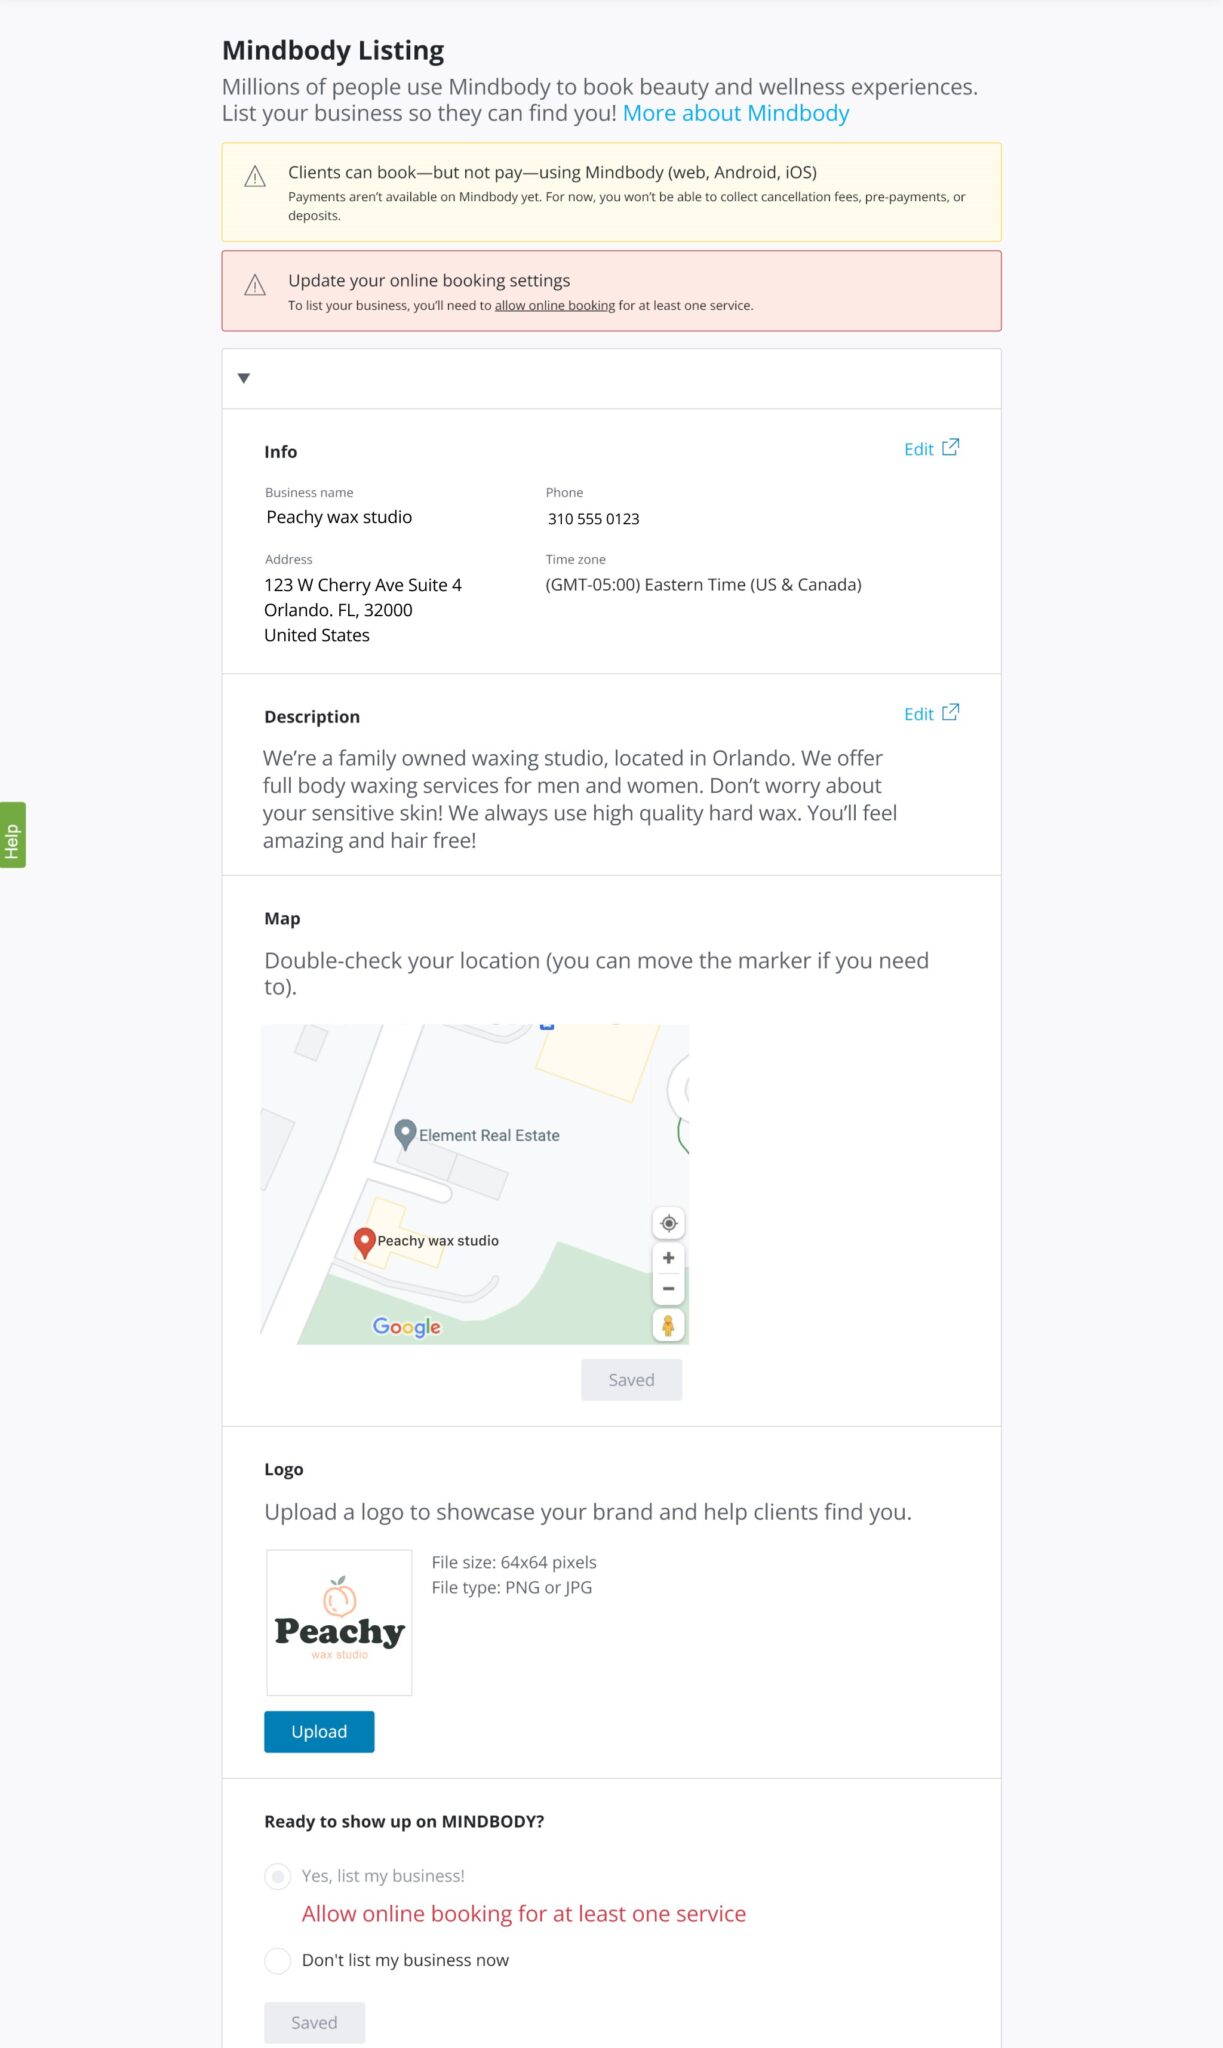Click the Element Real Estate map marker
The image size is (1223, 2048).
pos(406,1133)
